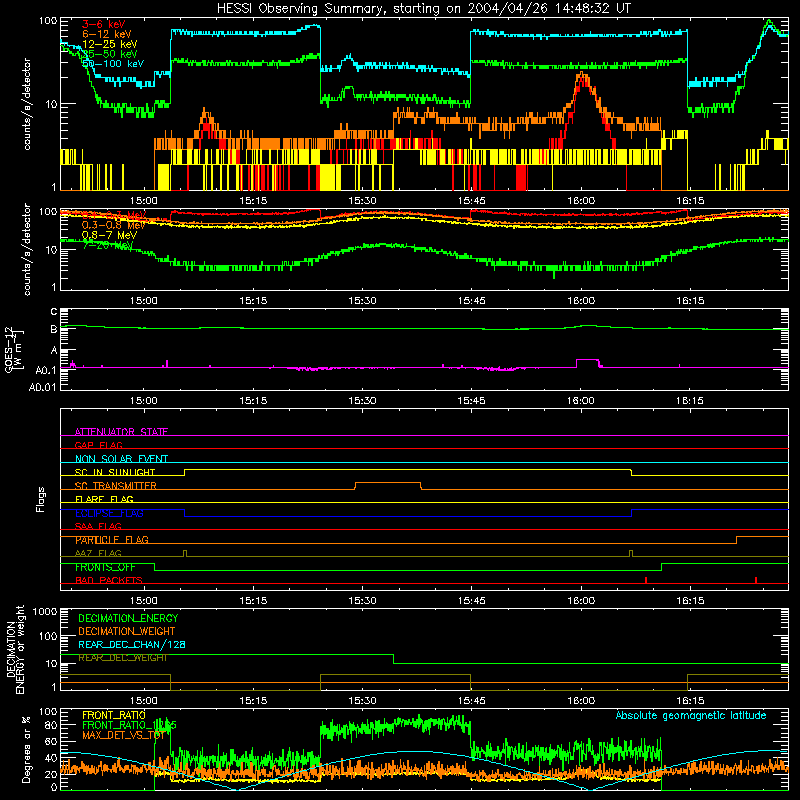Click the '0.3-0.8 MeV' legend label
Image resolution: width=800 pixels, height=800 pixels.
click(x=113, y=225)
